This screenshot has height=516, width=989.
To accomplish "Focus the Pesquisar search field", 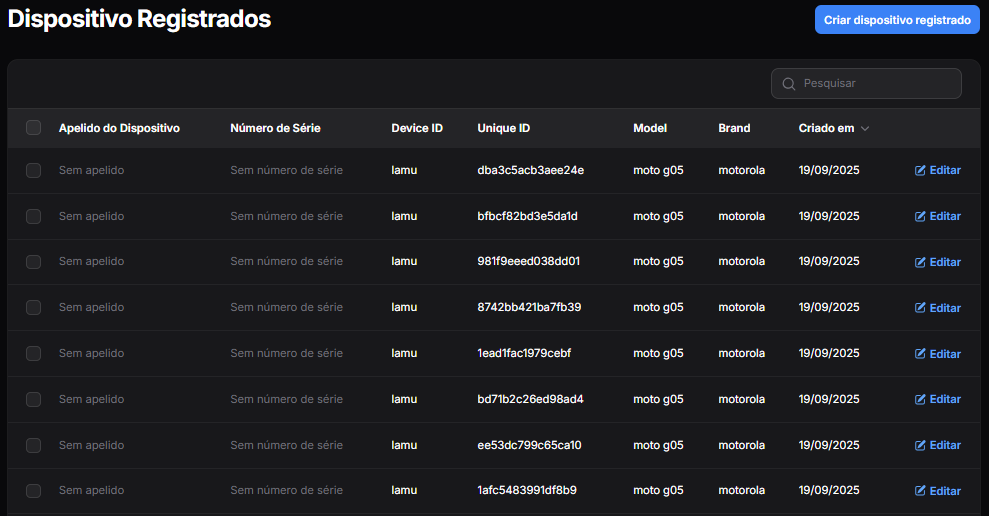I will (x=875, y=84).
